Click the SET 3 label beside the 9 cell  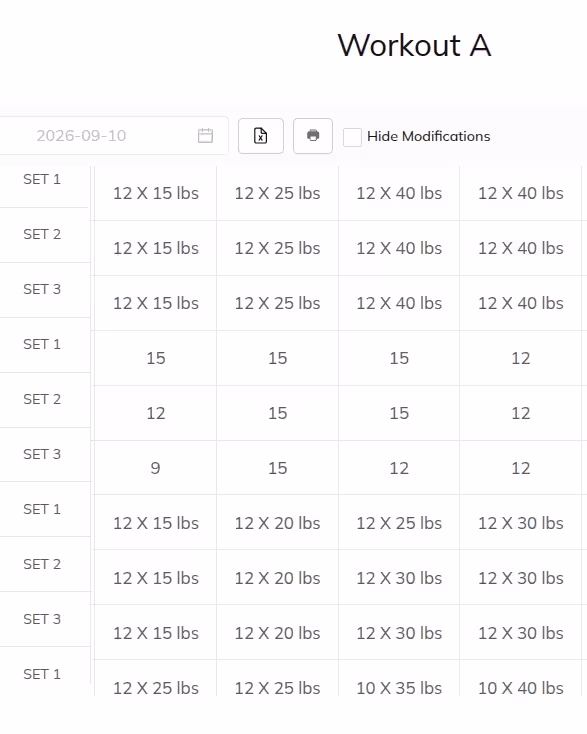pos(42,454)
